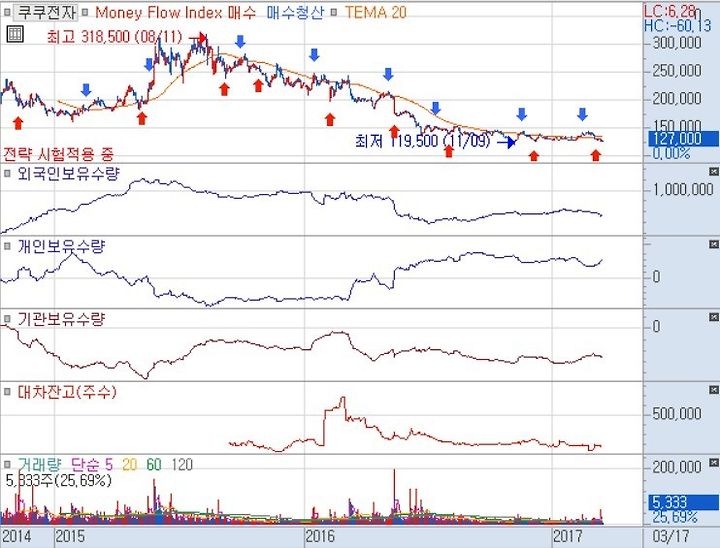The height and width of the screenshot is (548, 720).
Task: Toggle the 대차잔고(주수) indicator marker
Action: click(7, 391)
